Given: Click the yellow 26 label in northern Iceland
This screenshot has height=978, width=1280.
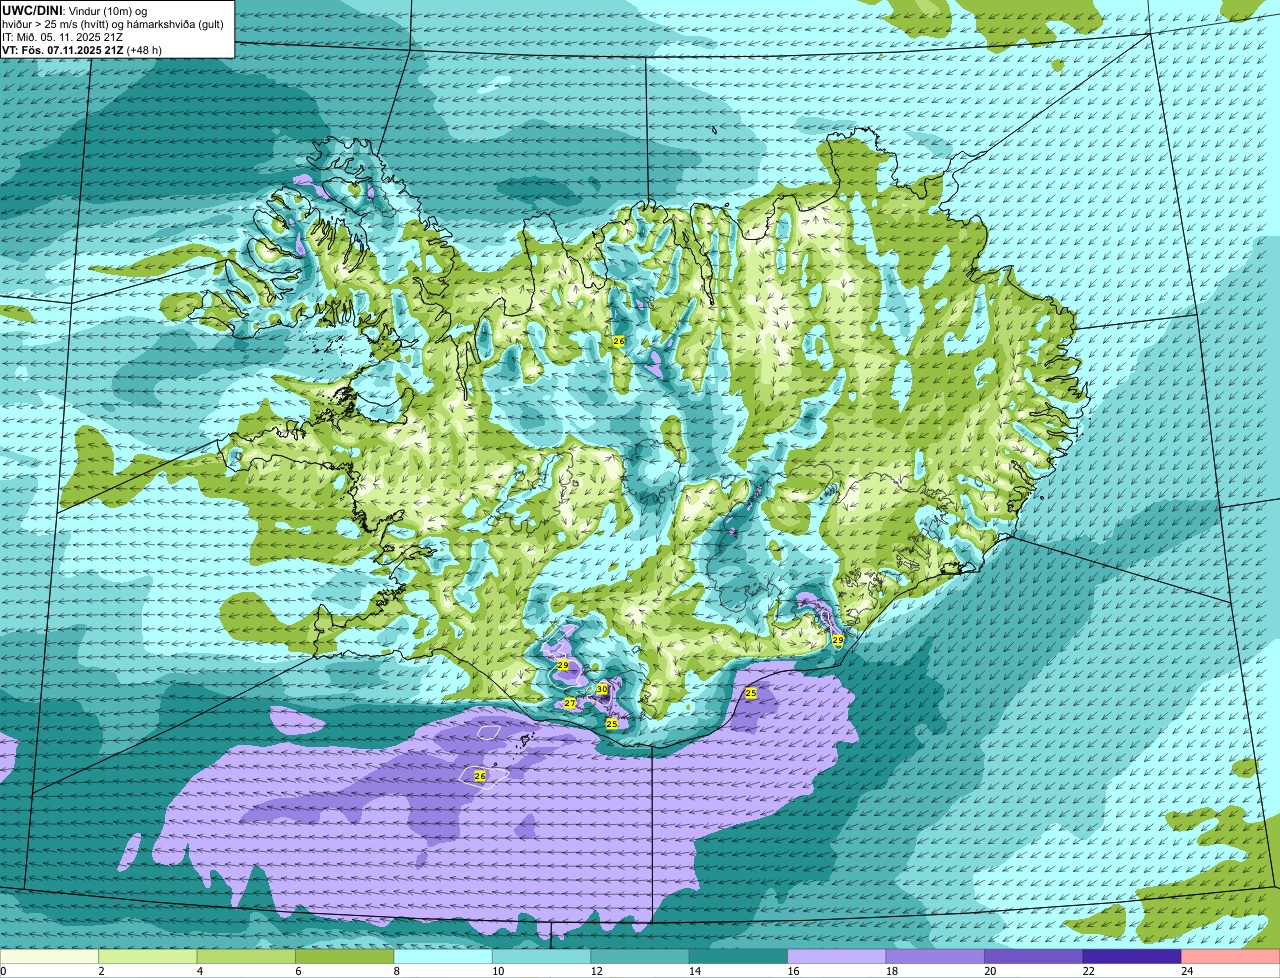Looking at the screenshot, I should point(619,341).
